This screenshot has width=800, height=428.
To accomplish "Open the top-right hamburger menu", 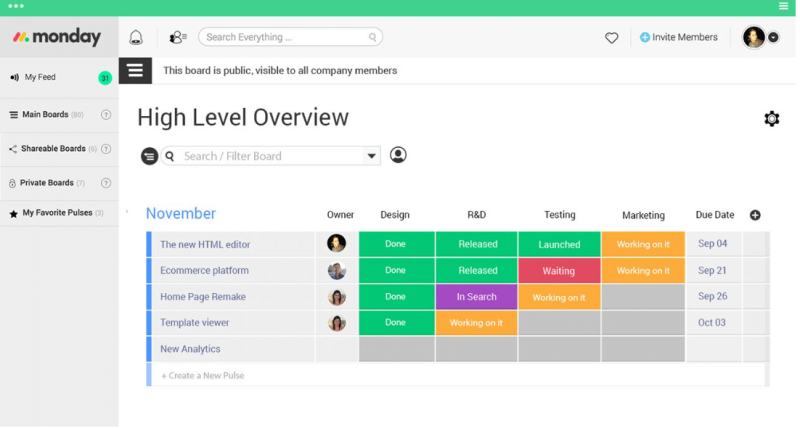I will point(783,6).
